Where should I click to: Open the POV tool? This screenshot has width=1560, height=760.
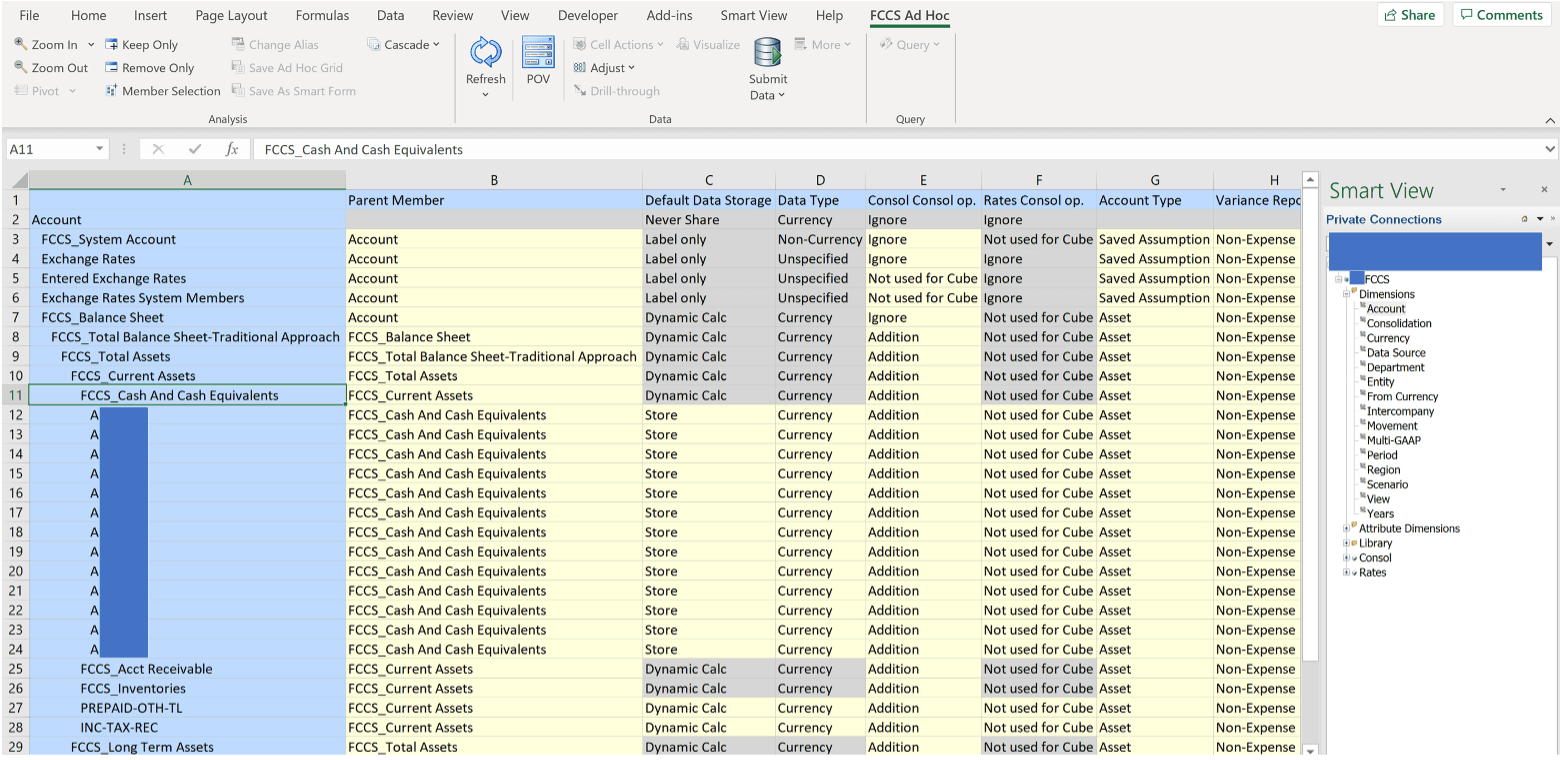(x=538, y=60)
